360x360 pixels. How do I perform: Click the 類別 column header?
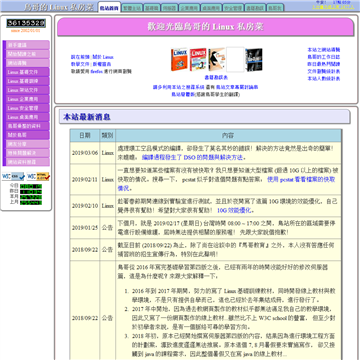107,135
